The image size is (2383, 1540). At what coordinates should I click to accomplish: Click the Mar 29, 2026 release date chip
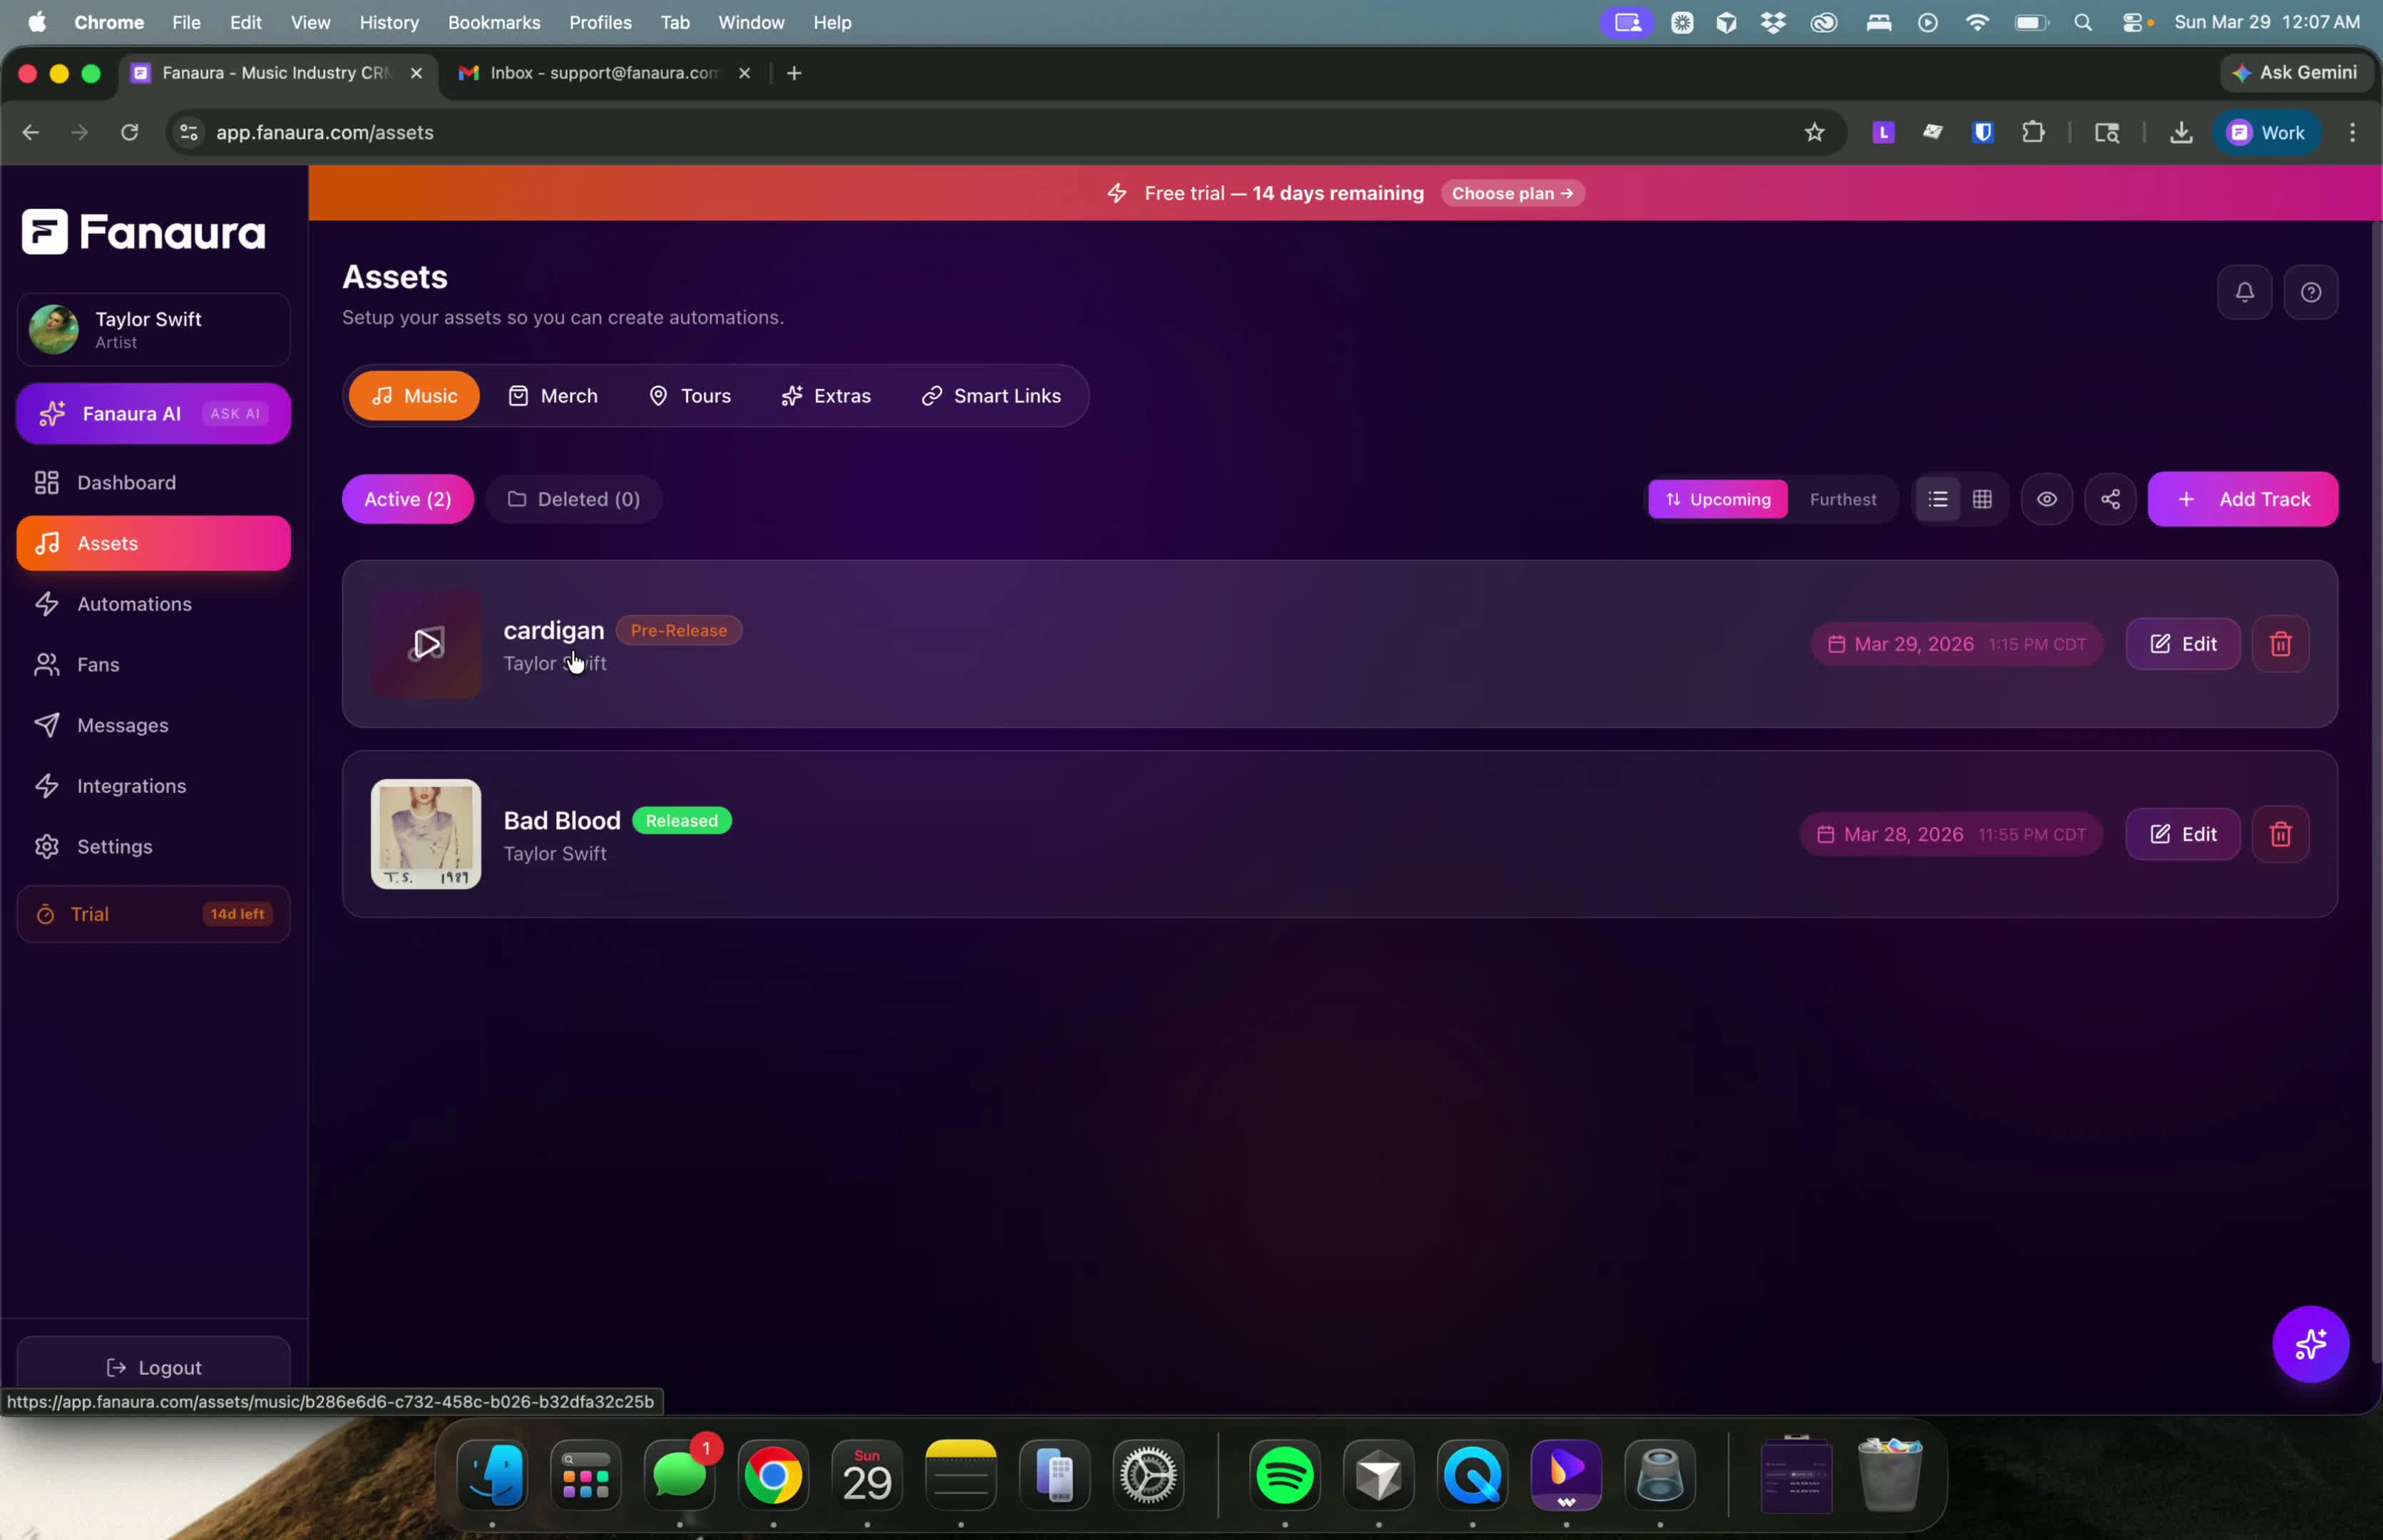pos(1956,644)
